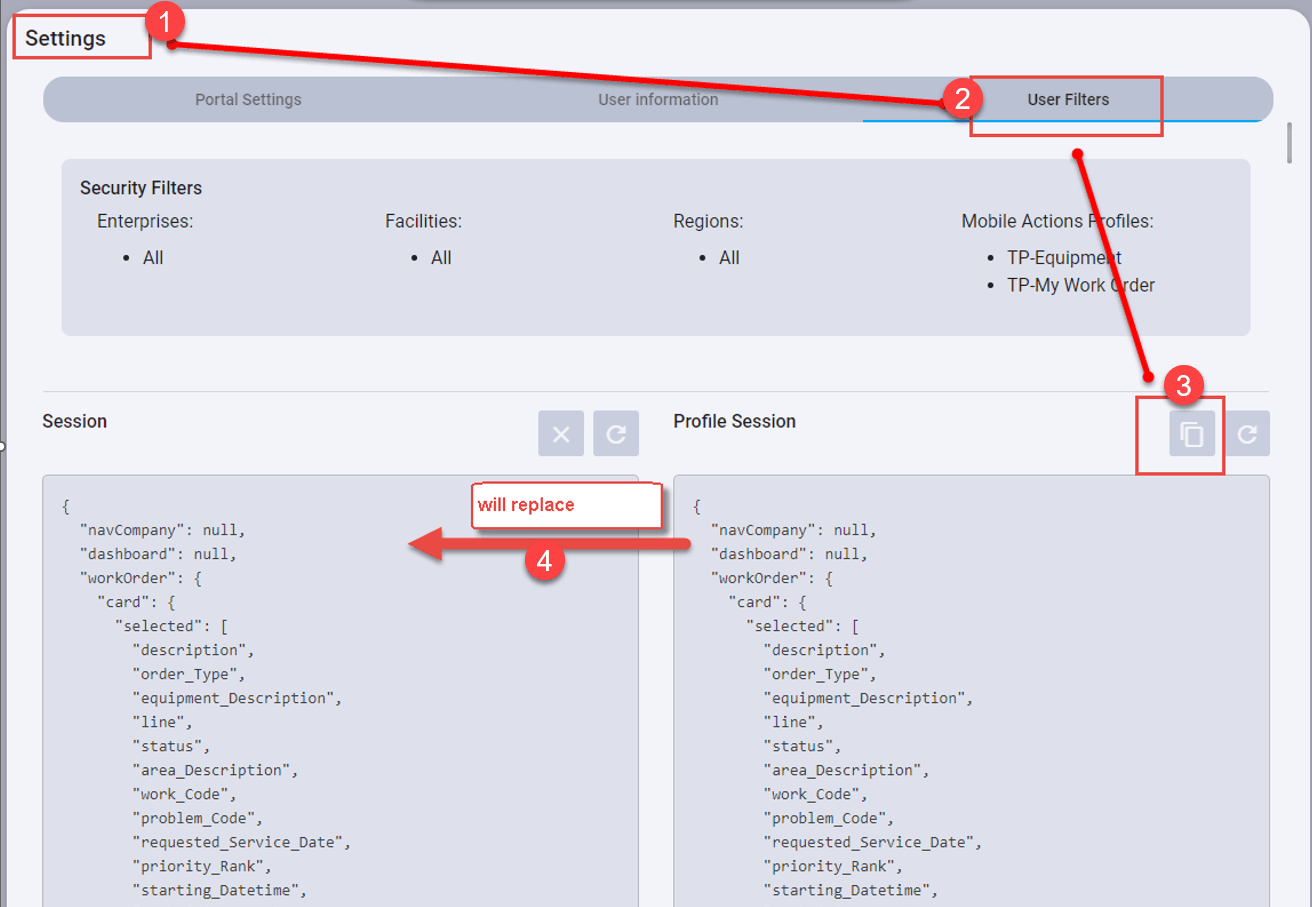Click the red number 2 annotation badge
The width and height of the screenshot is (1312, 907).
point(962,98)
